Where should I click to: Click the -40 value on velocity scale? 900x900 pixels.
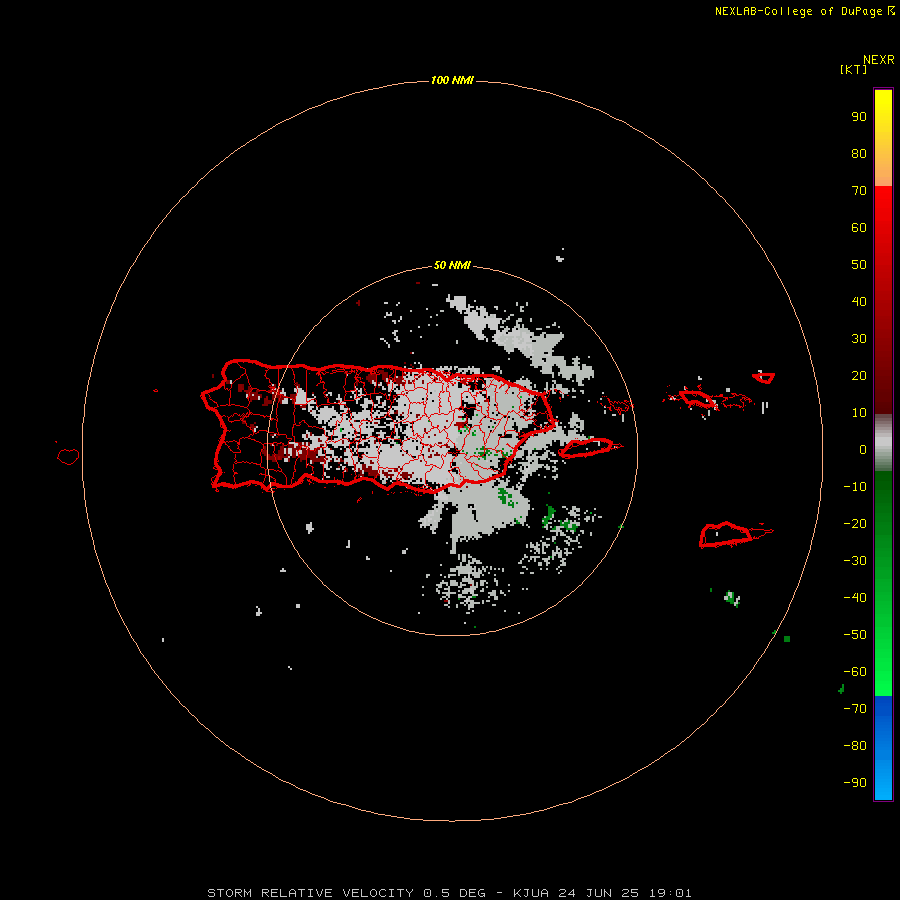click(x=855, y=598)
